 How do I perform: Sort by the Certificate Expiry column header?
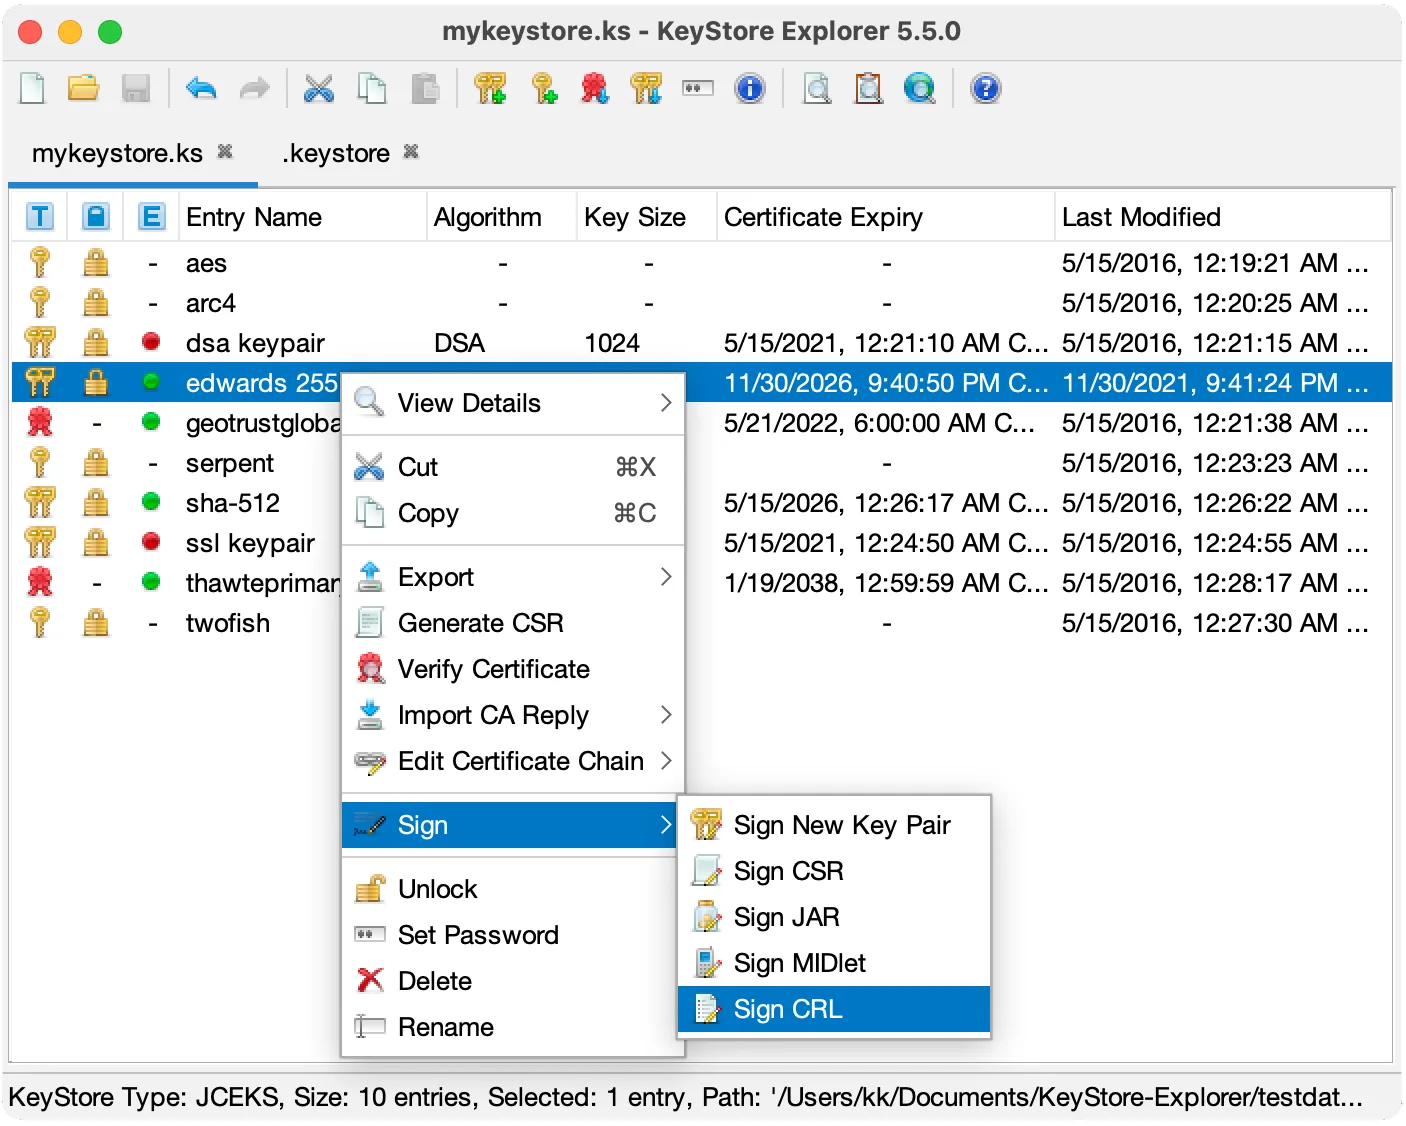pos(886,217)
